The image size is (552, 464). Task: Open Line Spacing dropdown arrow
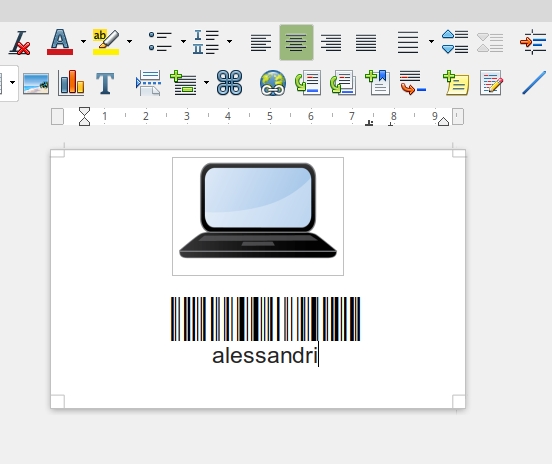click(x=431, y=42)
